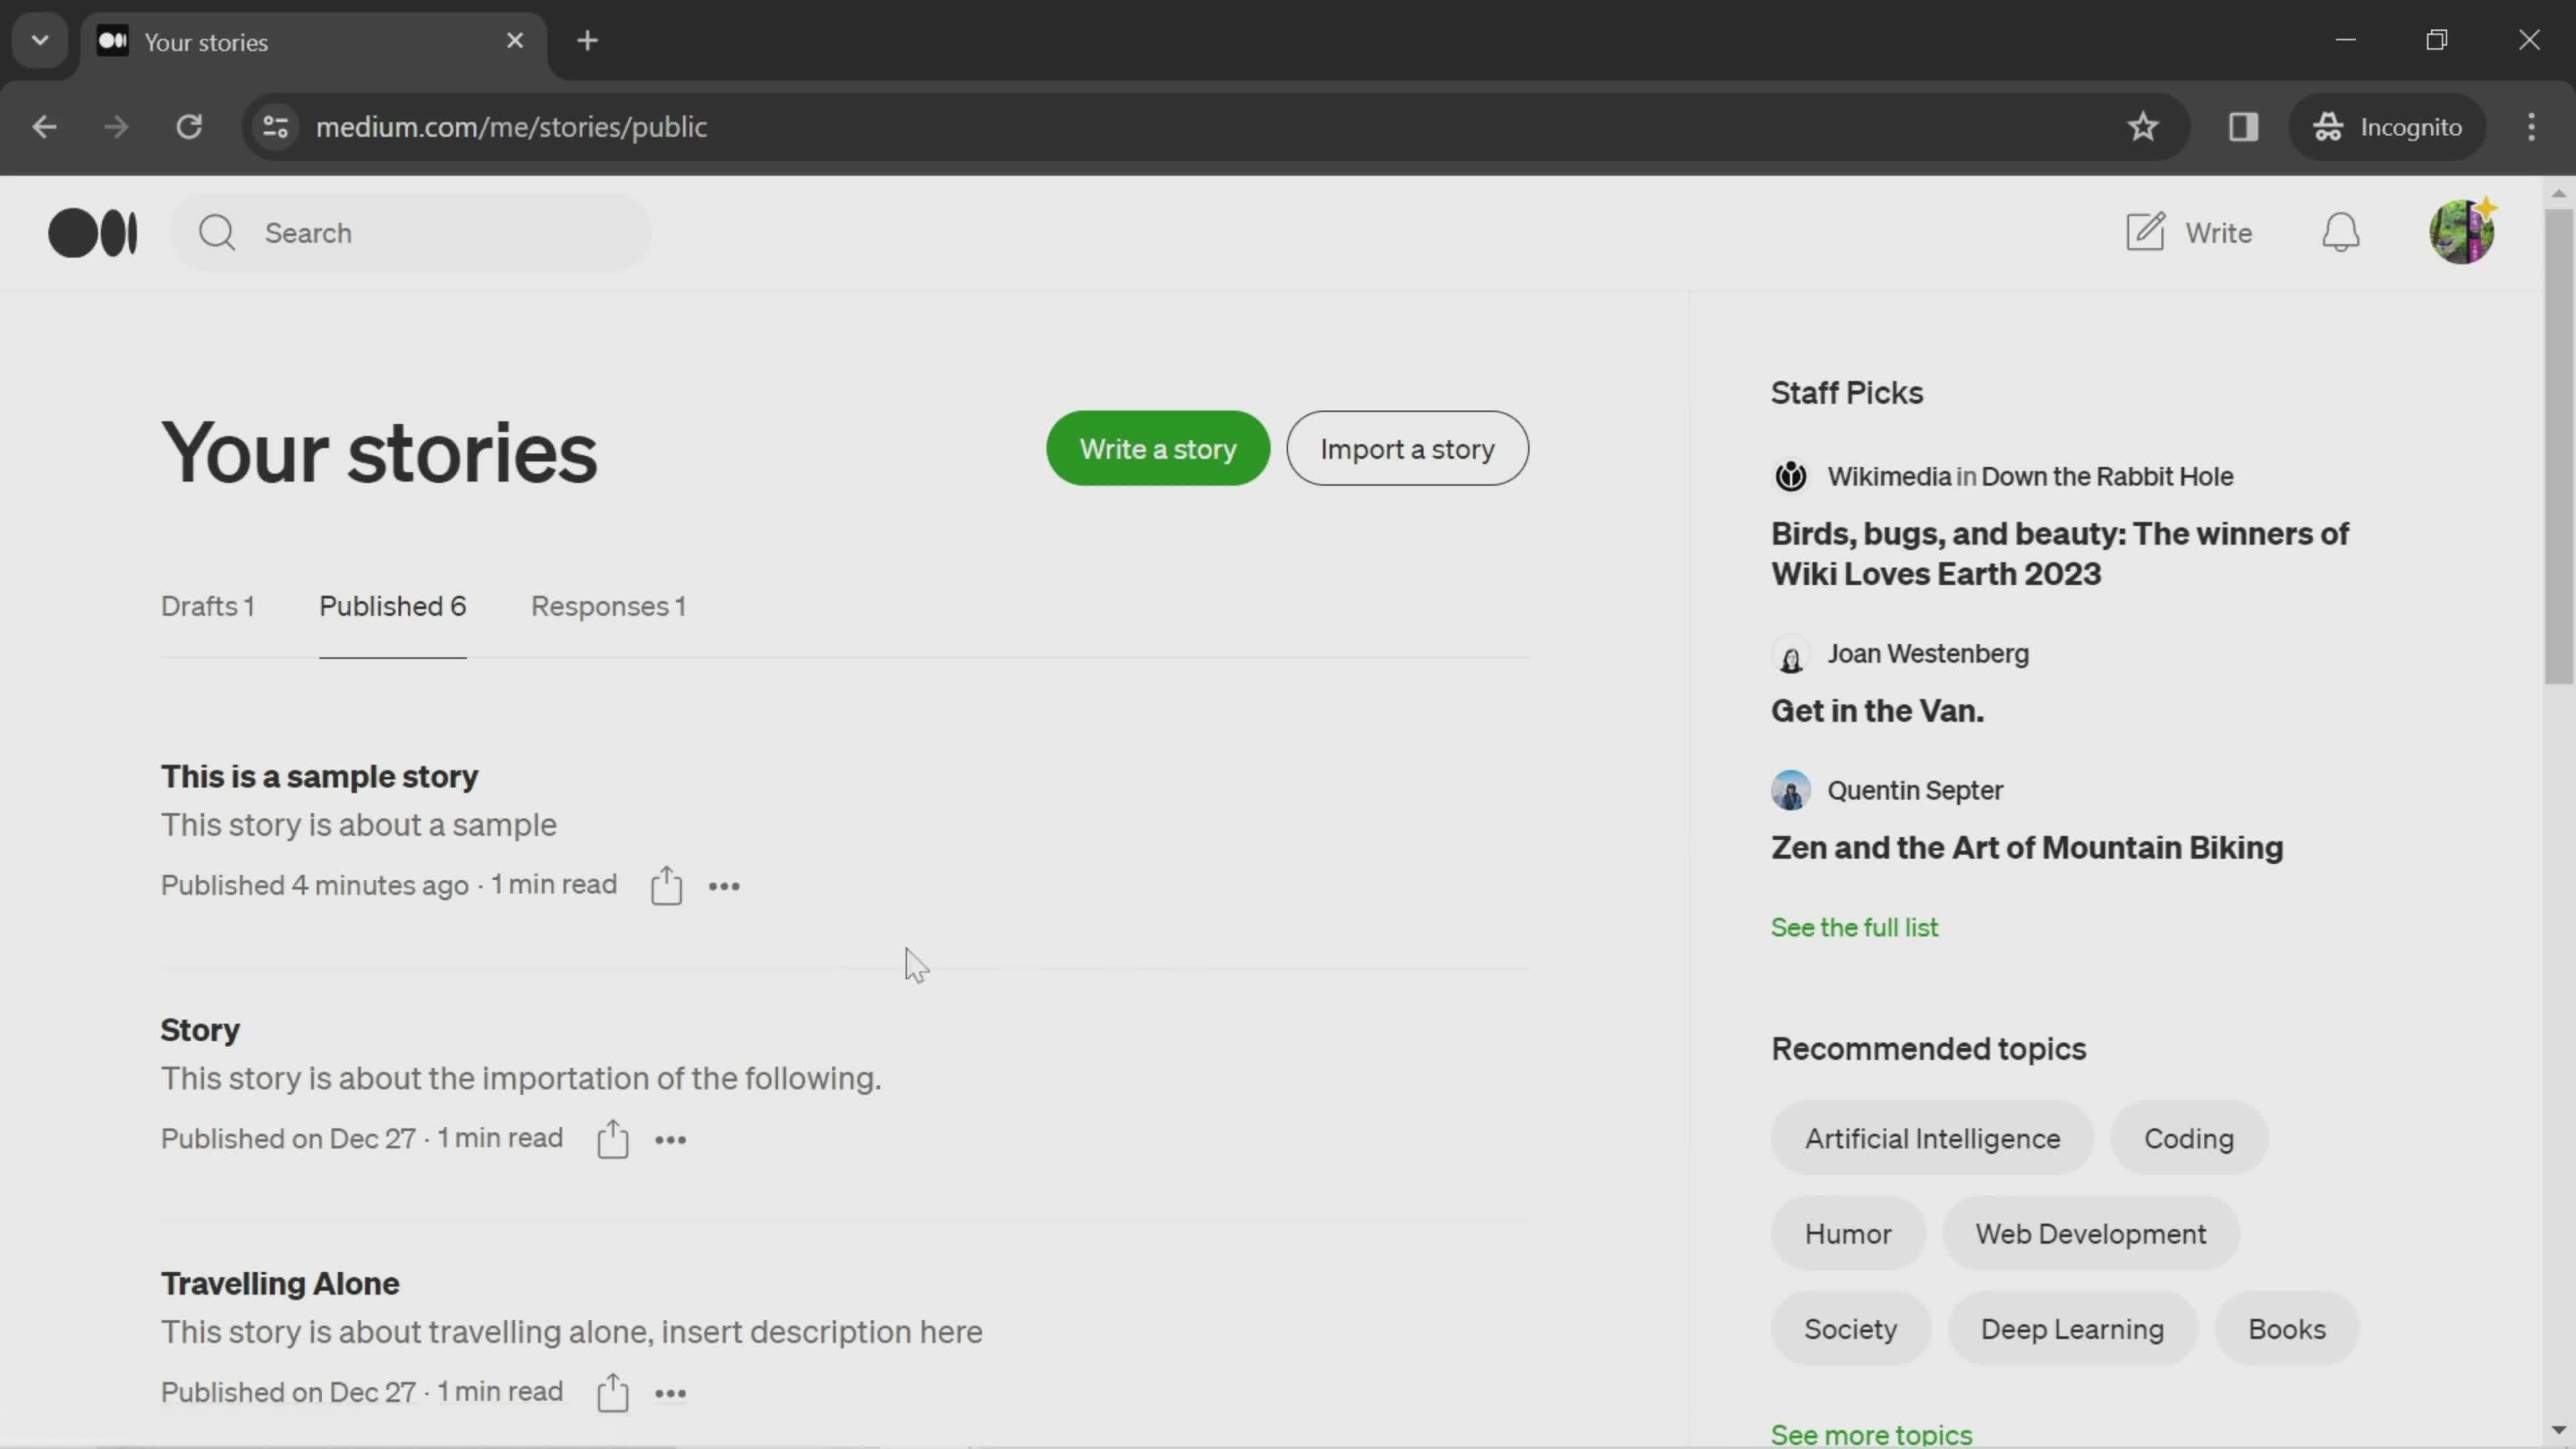Click the three-dot menu on Story post
The width and height of the screenshot is (2576, 1449).
(x=671, y=1139)
